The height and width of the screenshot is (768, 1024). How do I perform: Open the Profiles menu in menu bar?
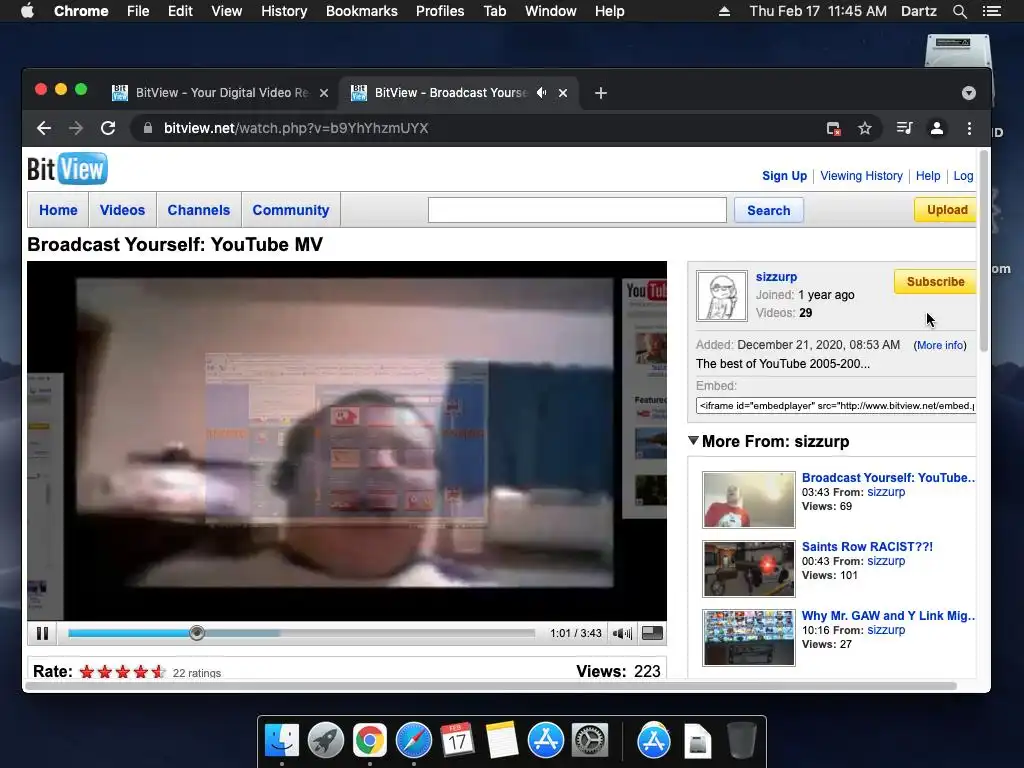pos(440,11)
